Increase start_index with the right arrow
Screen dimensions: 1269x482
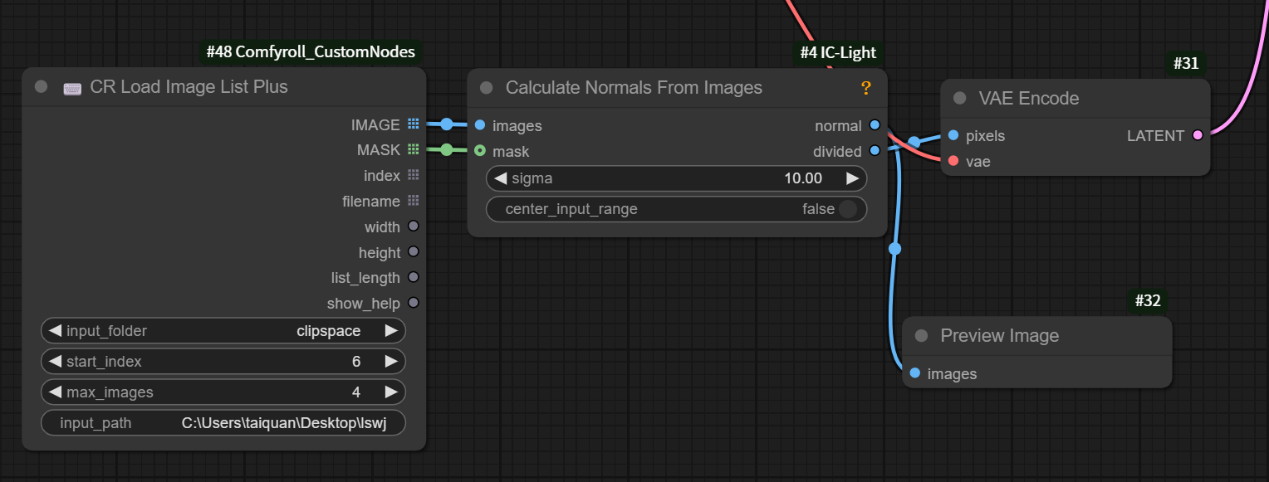[x=391, y=361]
